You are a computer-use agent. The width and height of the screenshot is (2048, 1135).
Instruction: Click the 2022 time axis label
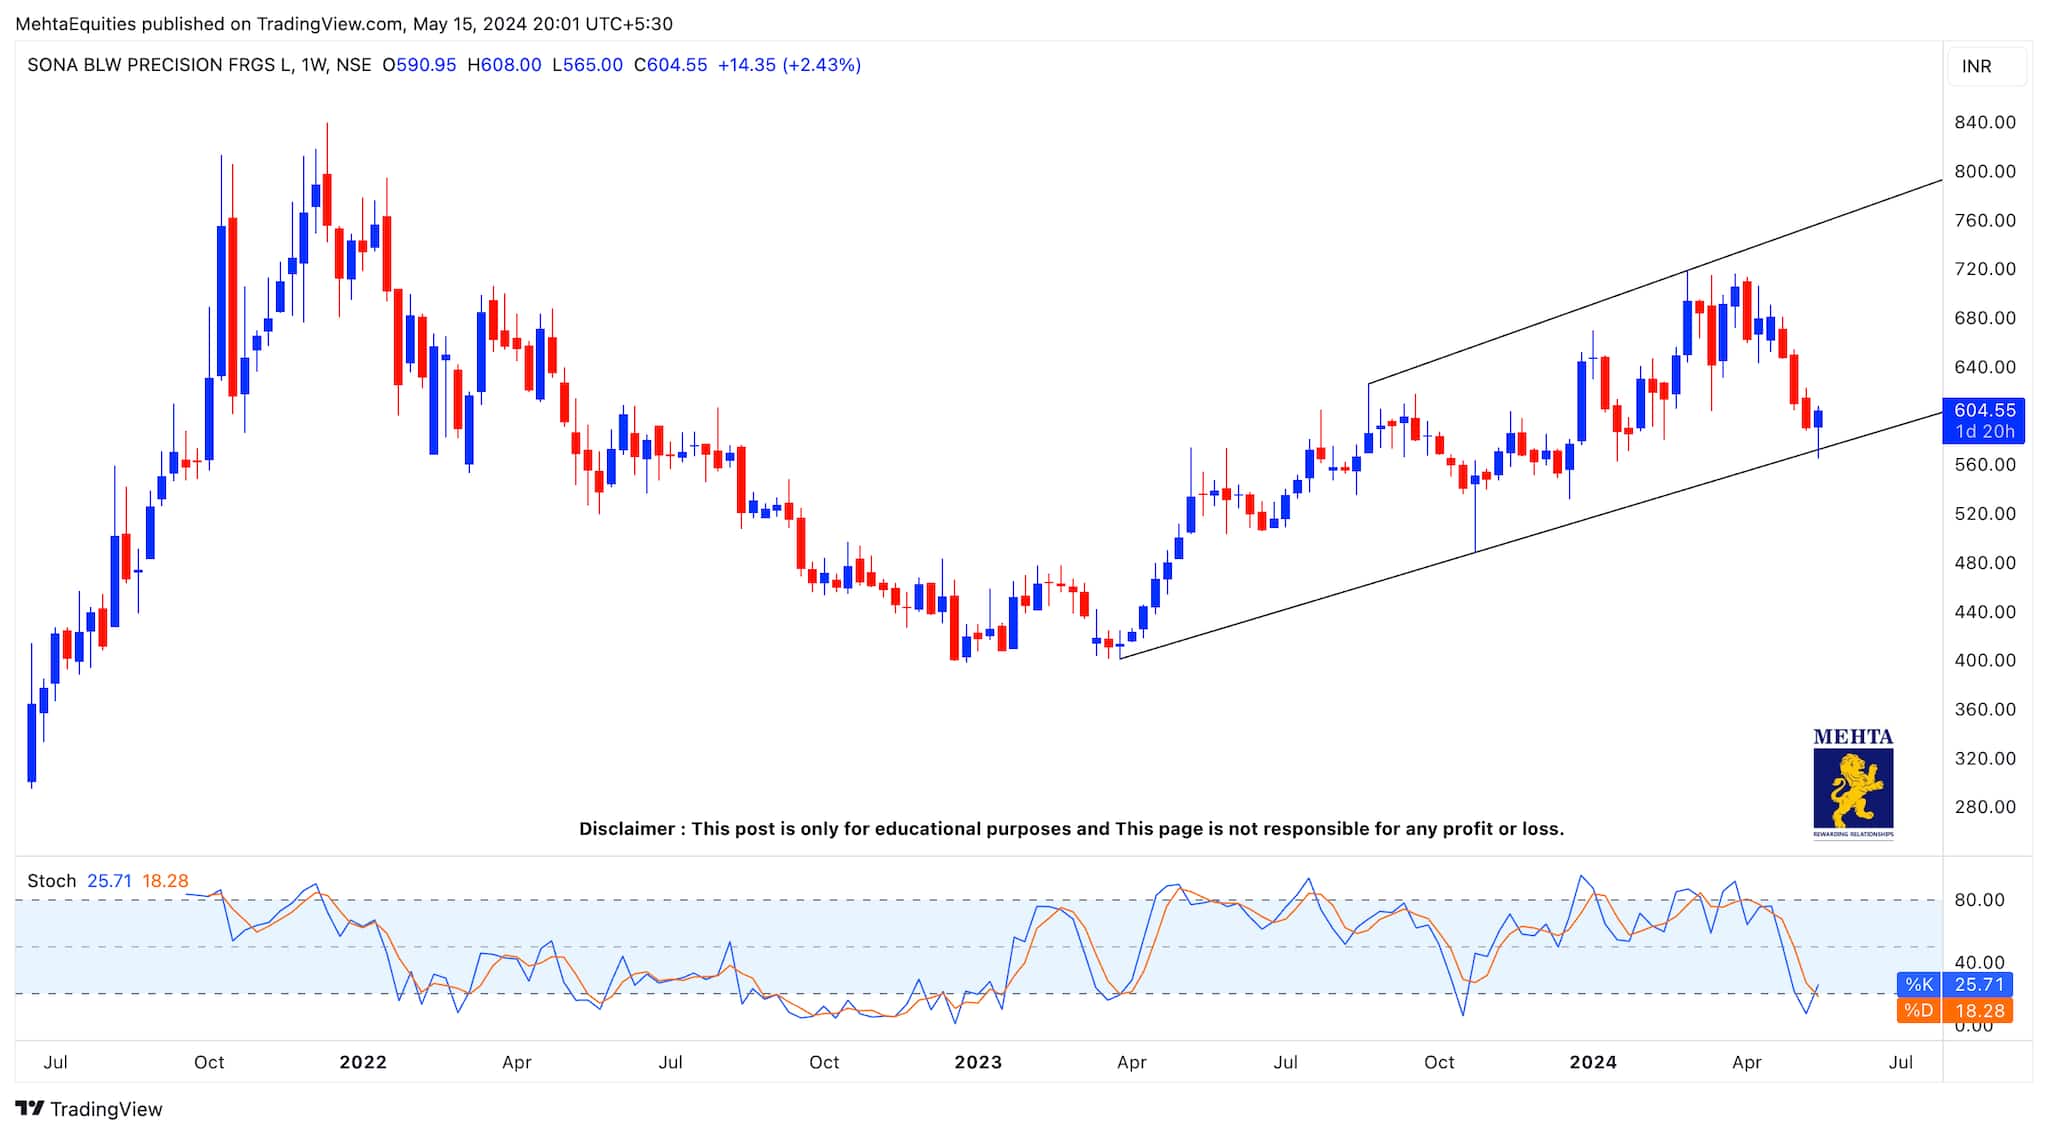click(362, 1062)
